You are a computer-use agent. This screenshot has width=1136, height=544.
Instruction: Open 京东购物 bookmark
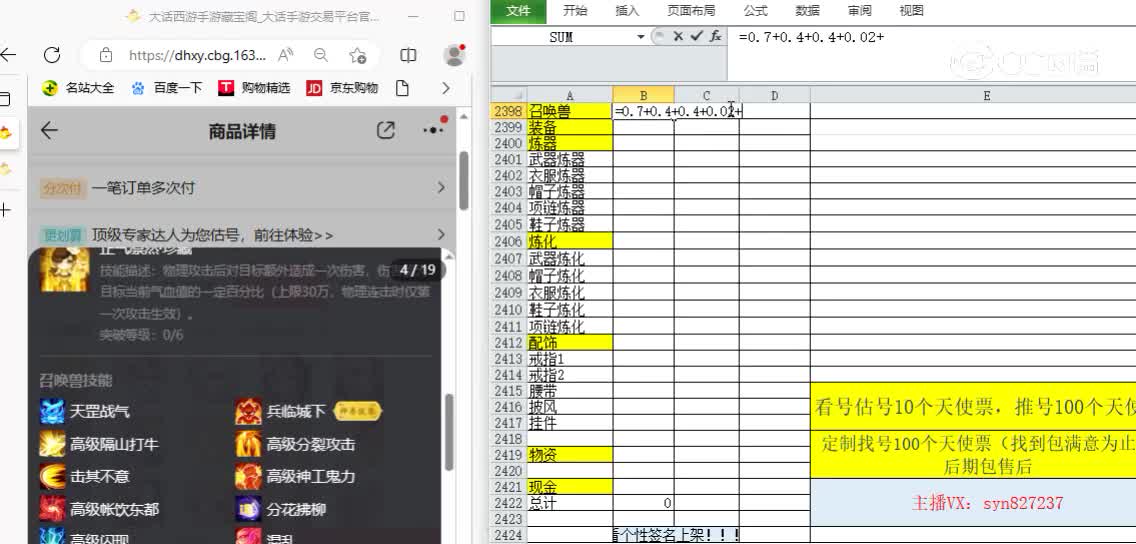343,88
